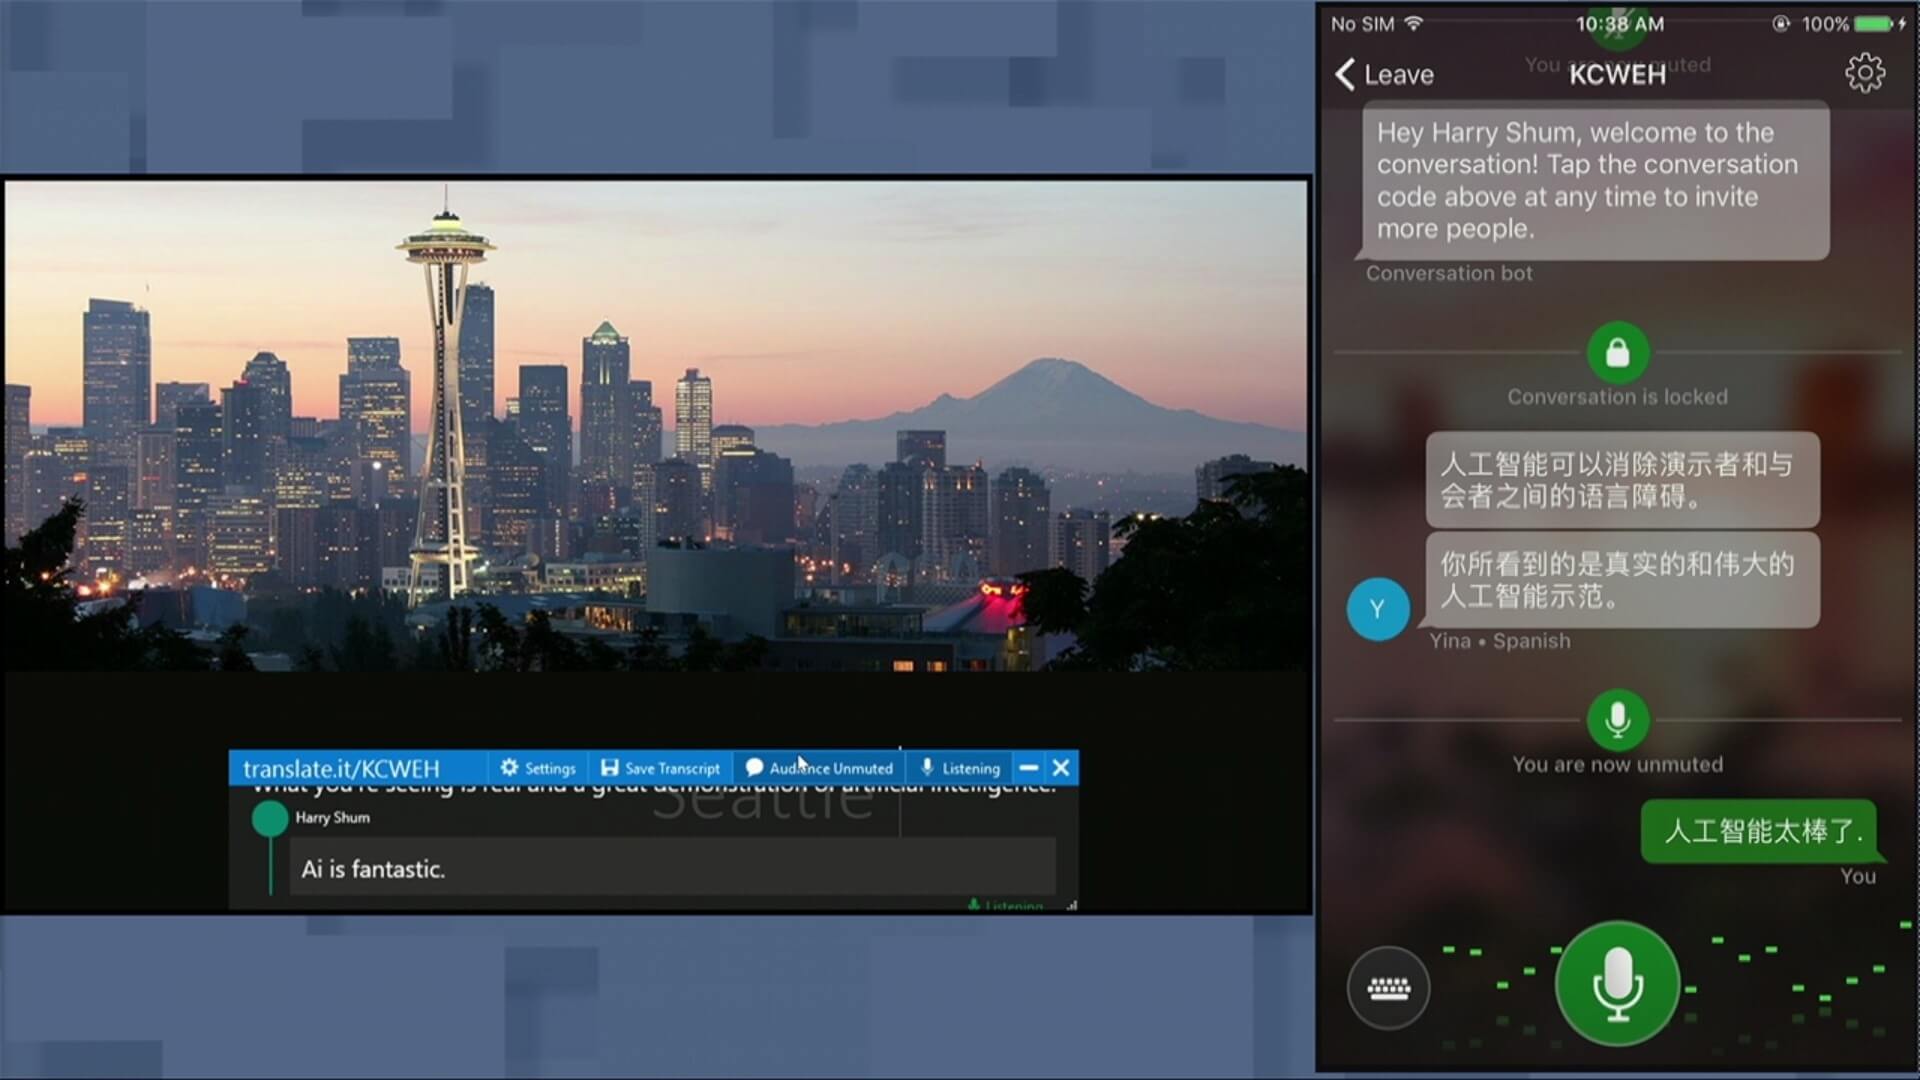Close the translator overlay bar
The height and width of the screenshot is (1080, 1920).
pos(1061,768)
